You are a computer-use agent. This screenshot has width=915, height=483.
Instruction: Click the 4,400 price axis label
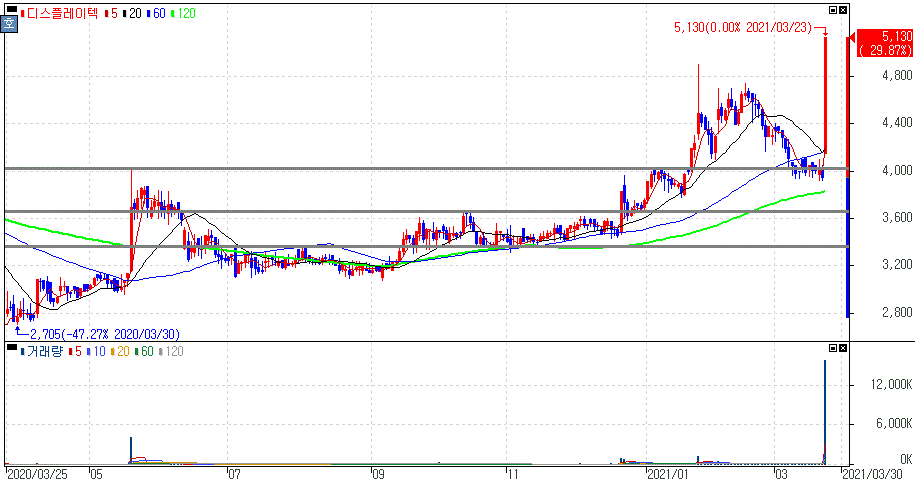click(x=897, y=122)
